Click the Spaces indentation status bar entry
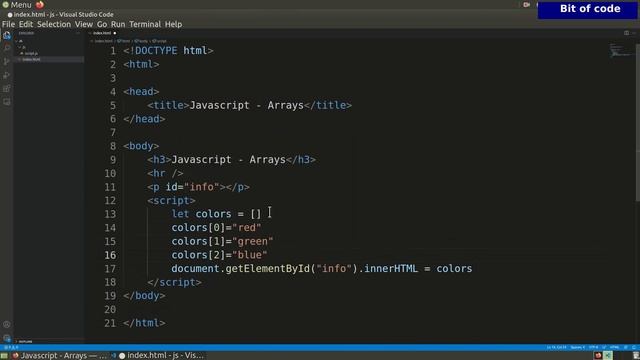 (x=578, y=348)
